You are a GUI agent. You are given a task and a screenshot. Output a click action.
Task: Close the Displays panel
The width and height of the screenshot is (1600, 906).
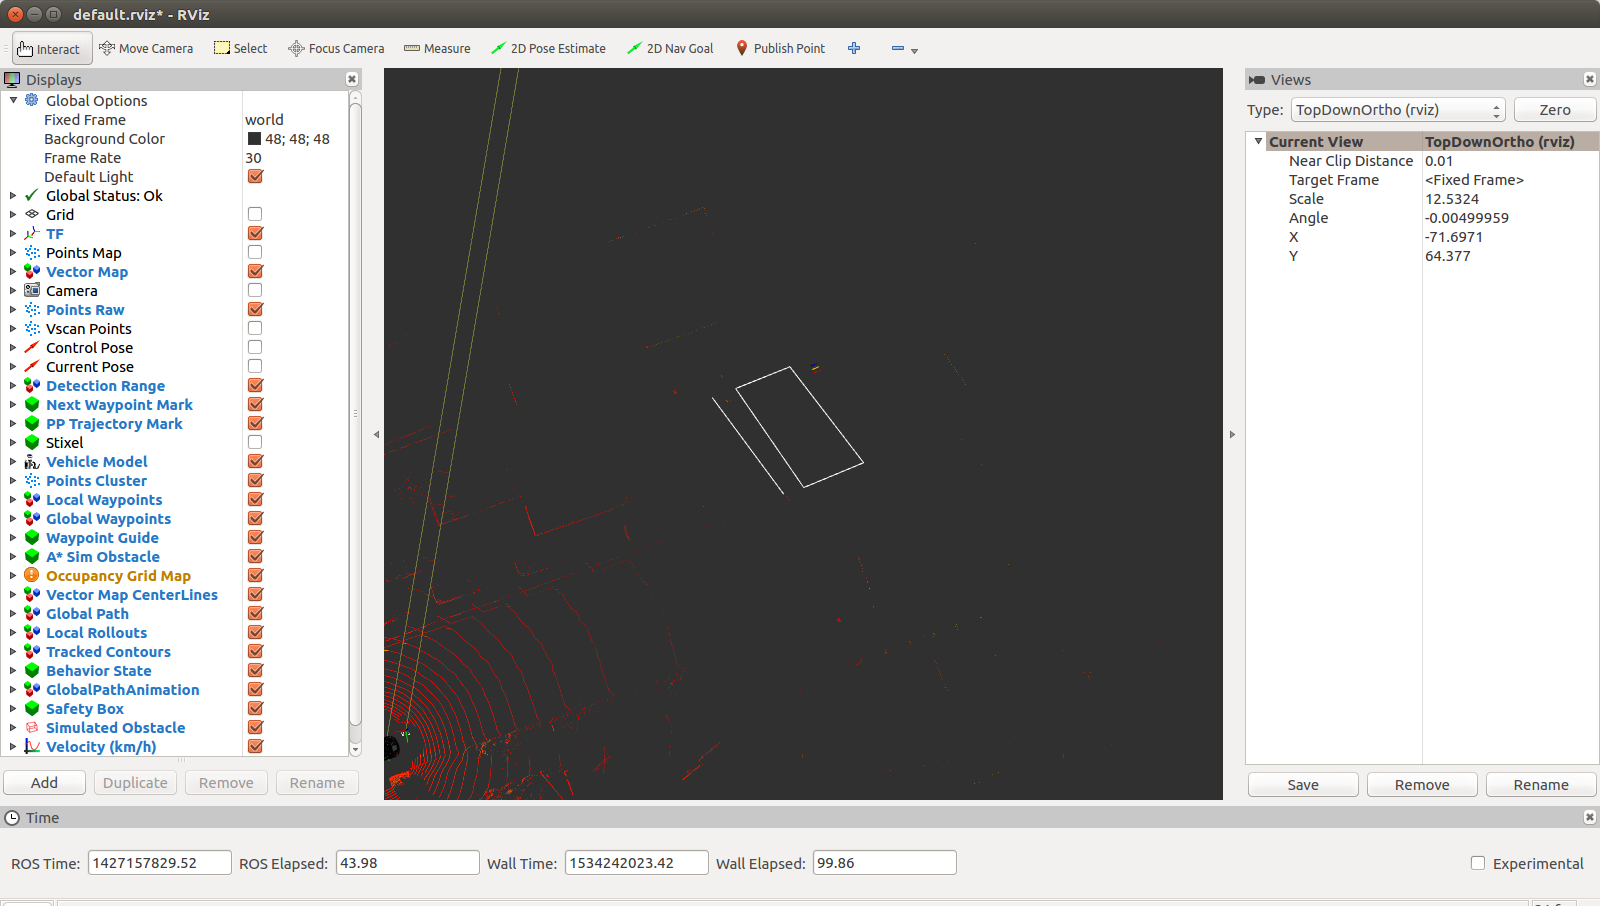(x=352, y=79)
